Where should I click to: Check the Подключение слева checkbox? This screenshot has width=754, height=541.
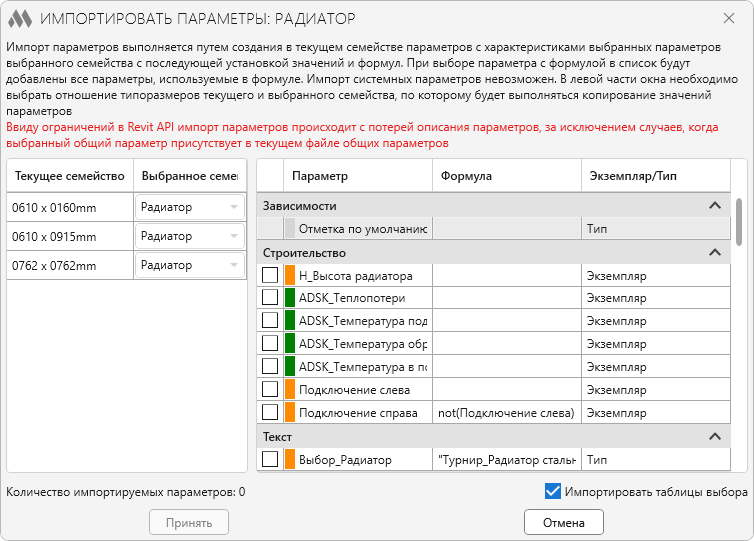point(270,390)
